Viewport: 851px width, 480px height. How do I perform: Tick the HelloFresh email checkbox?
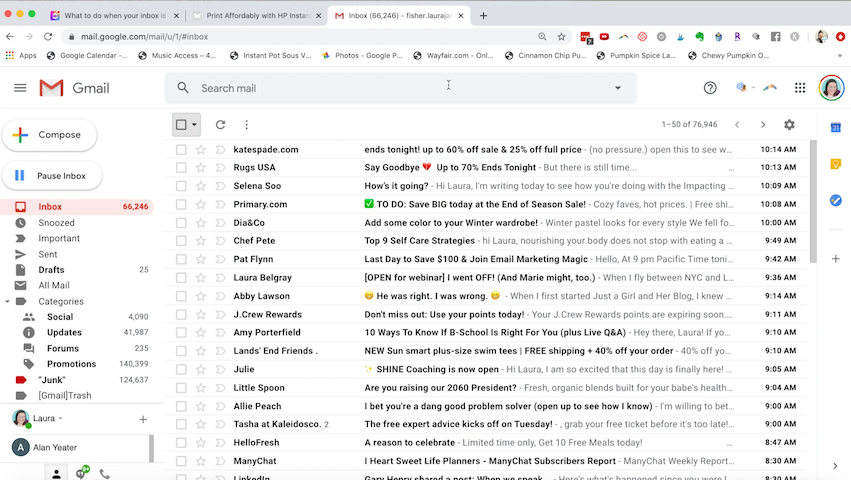(181, 443)
